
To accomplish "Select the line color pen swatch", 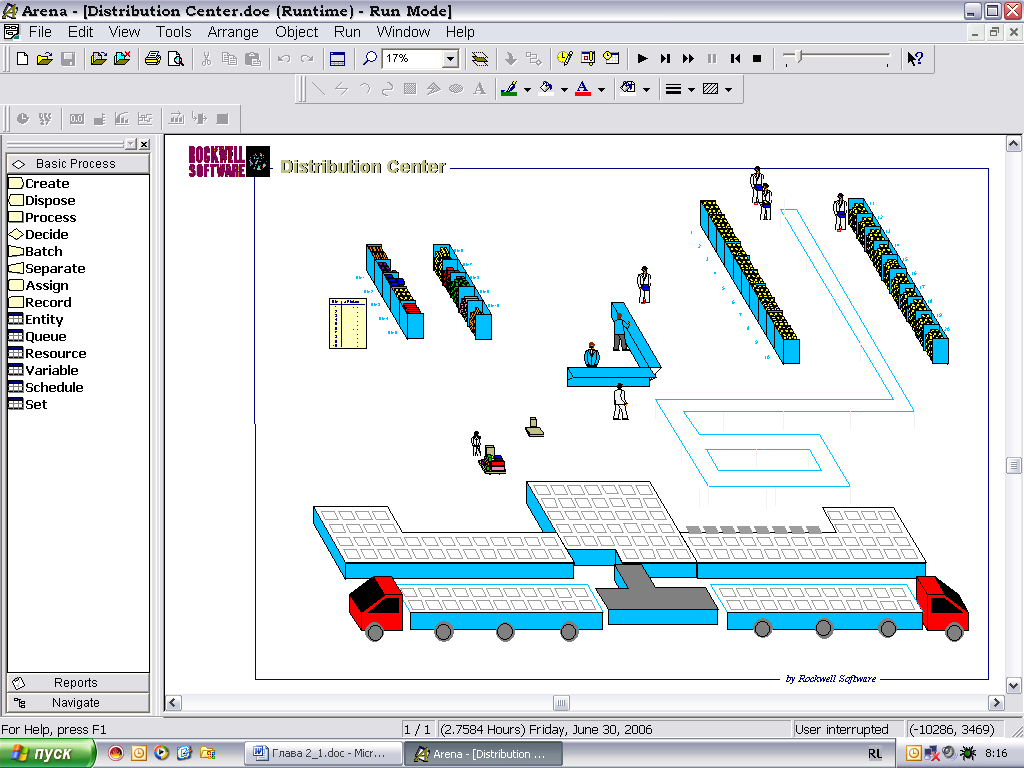I will 509,89.
